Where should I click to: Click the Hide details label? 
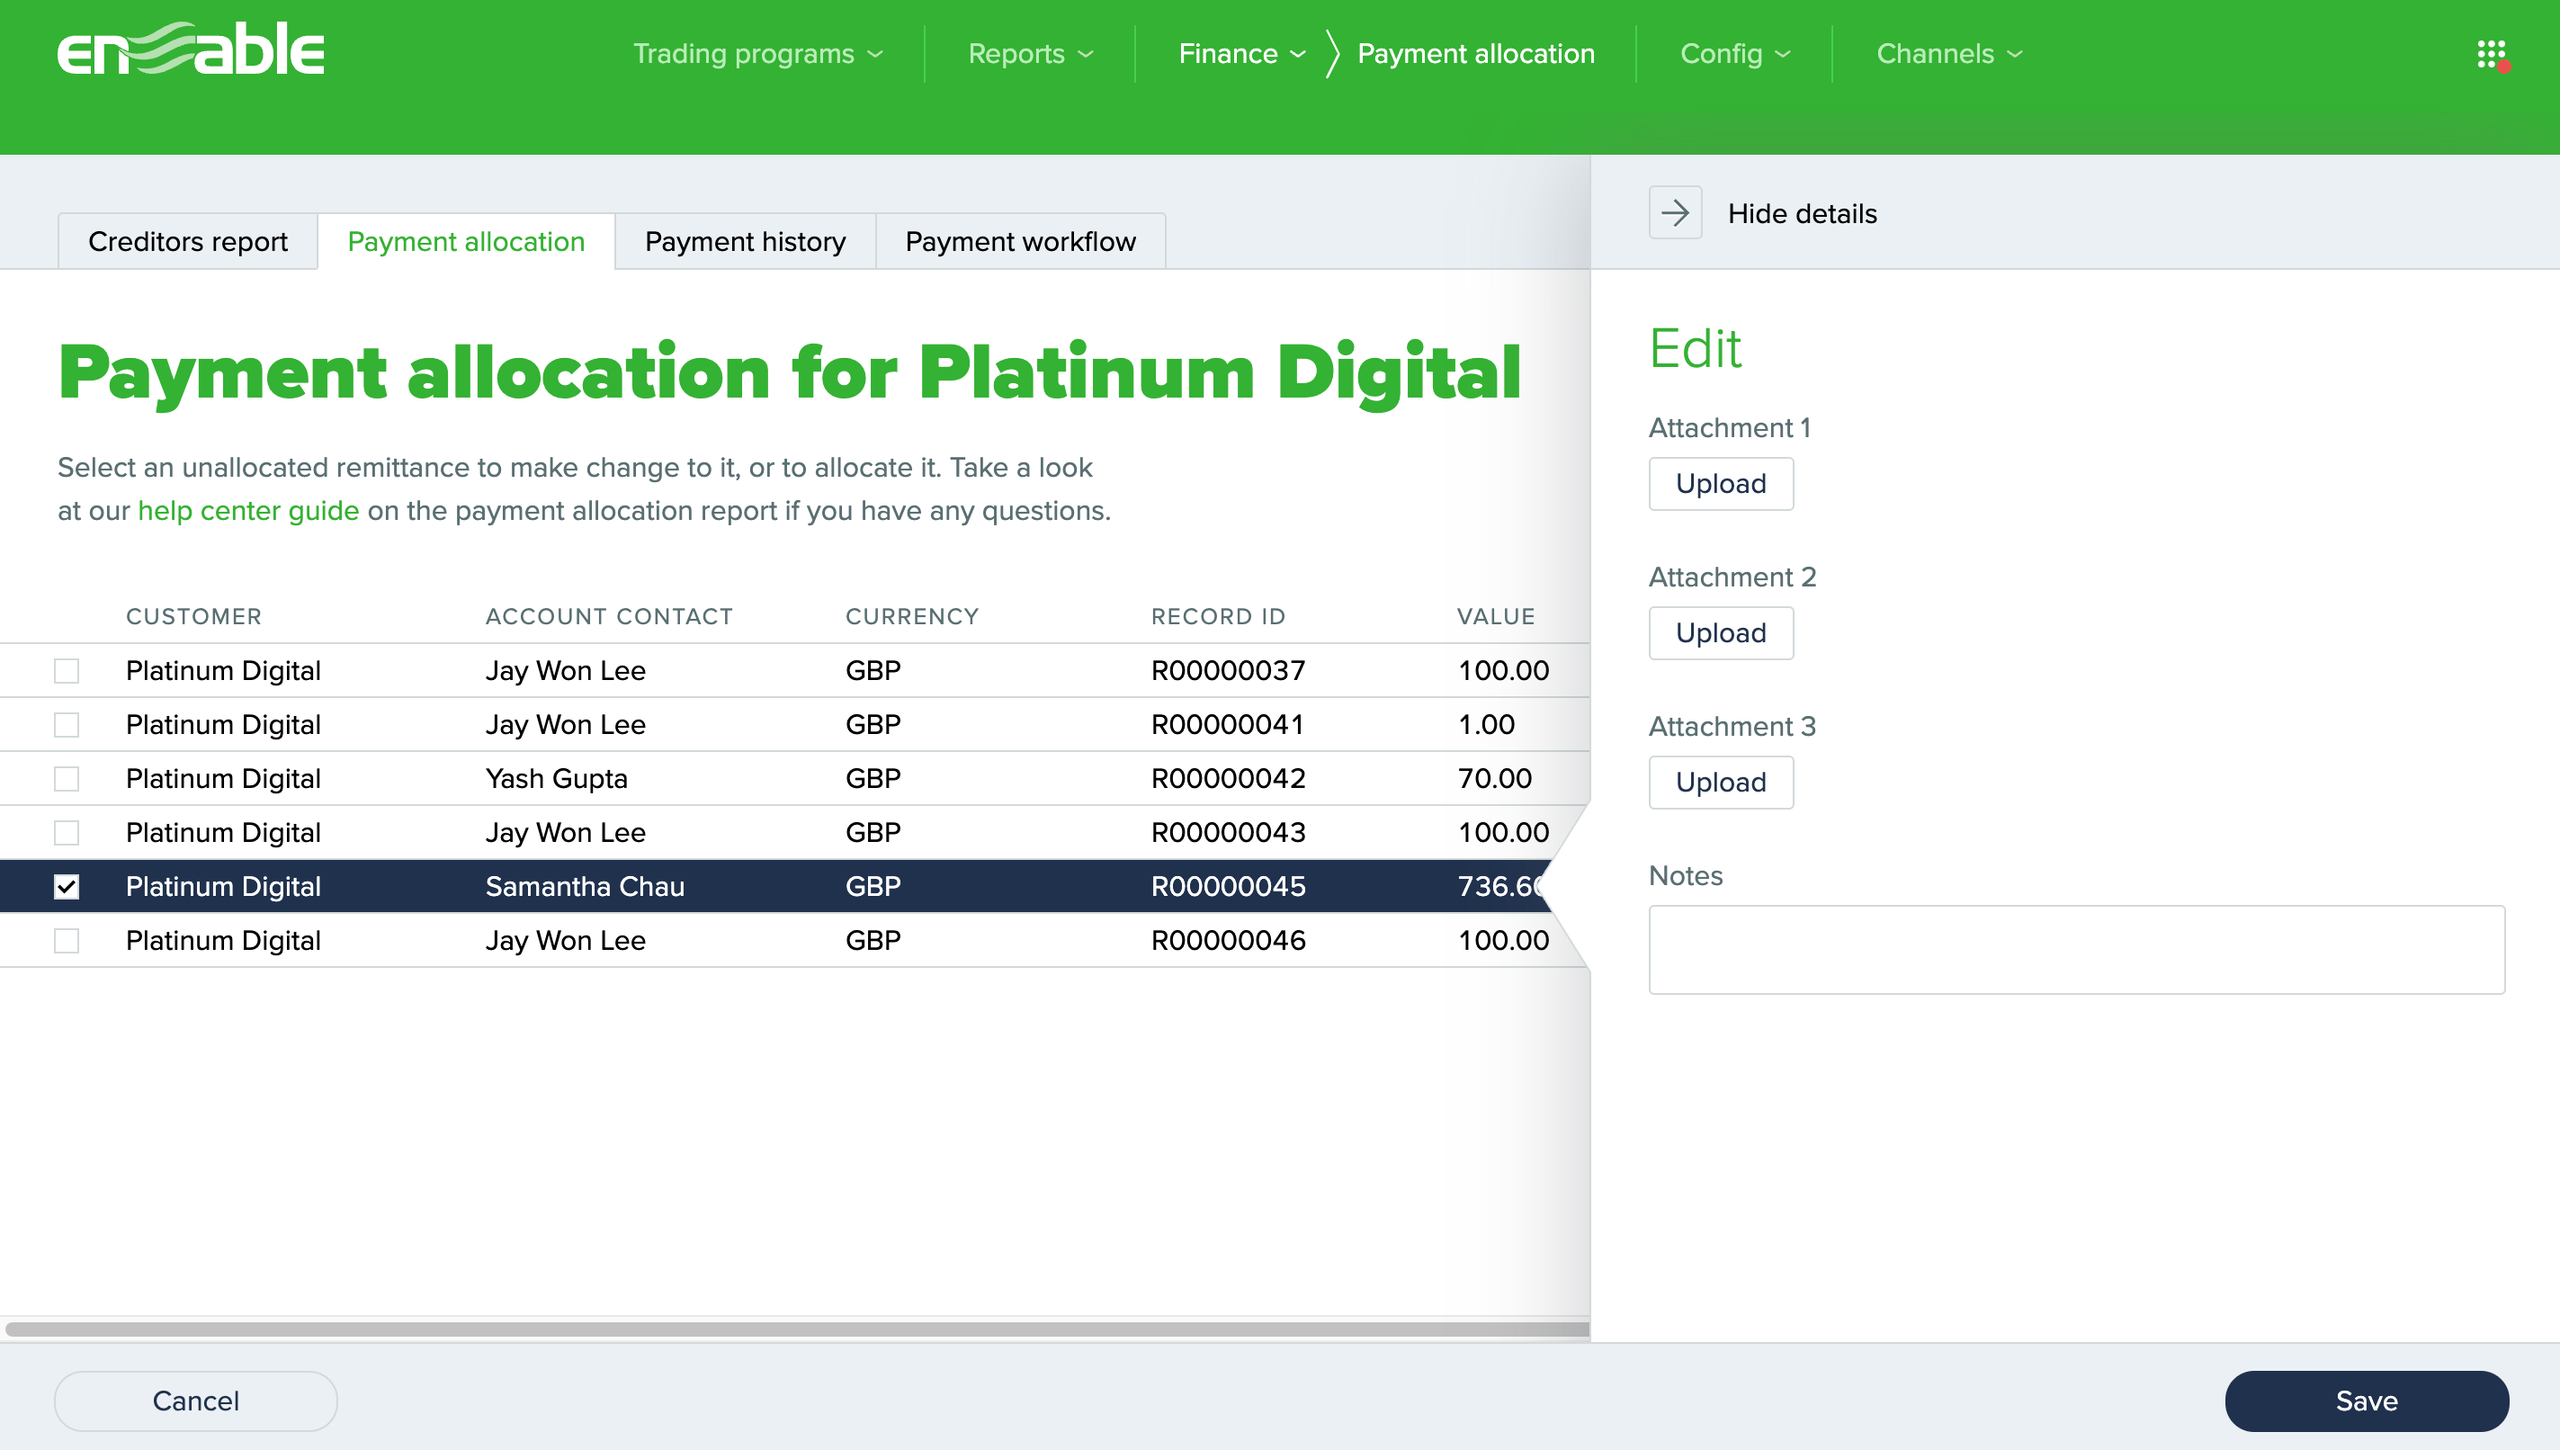(1802, 214)
